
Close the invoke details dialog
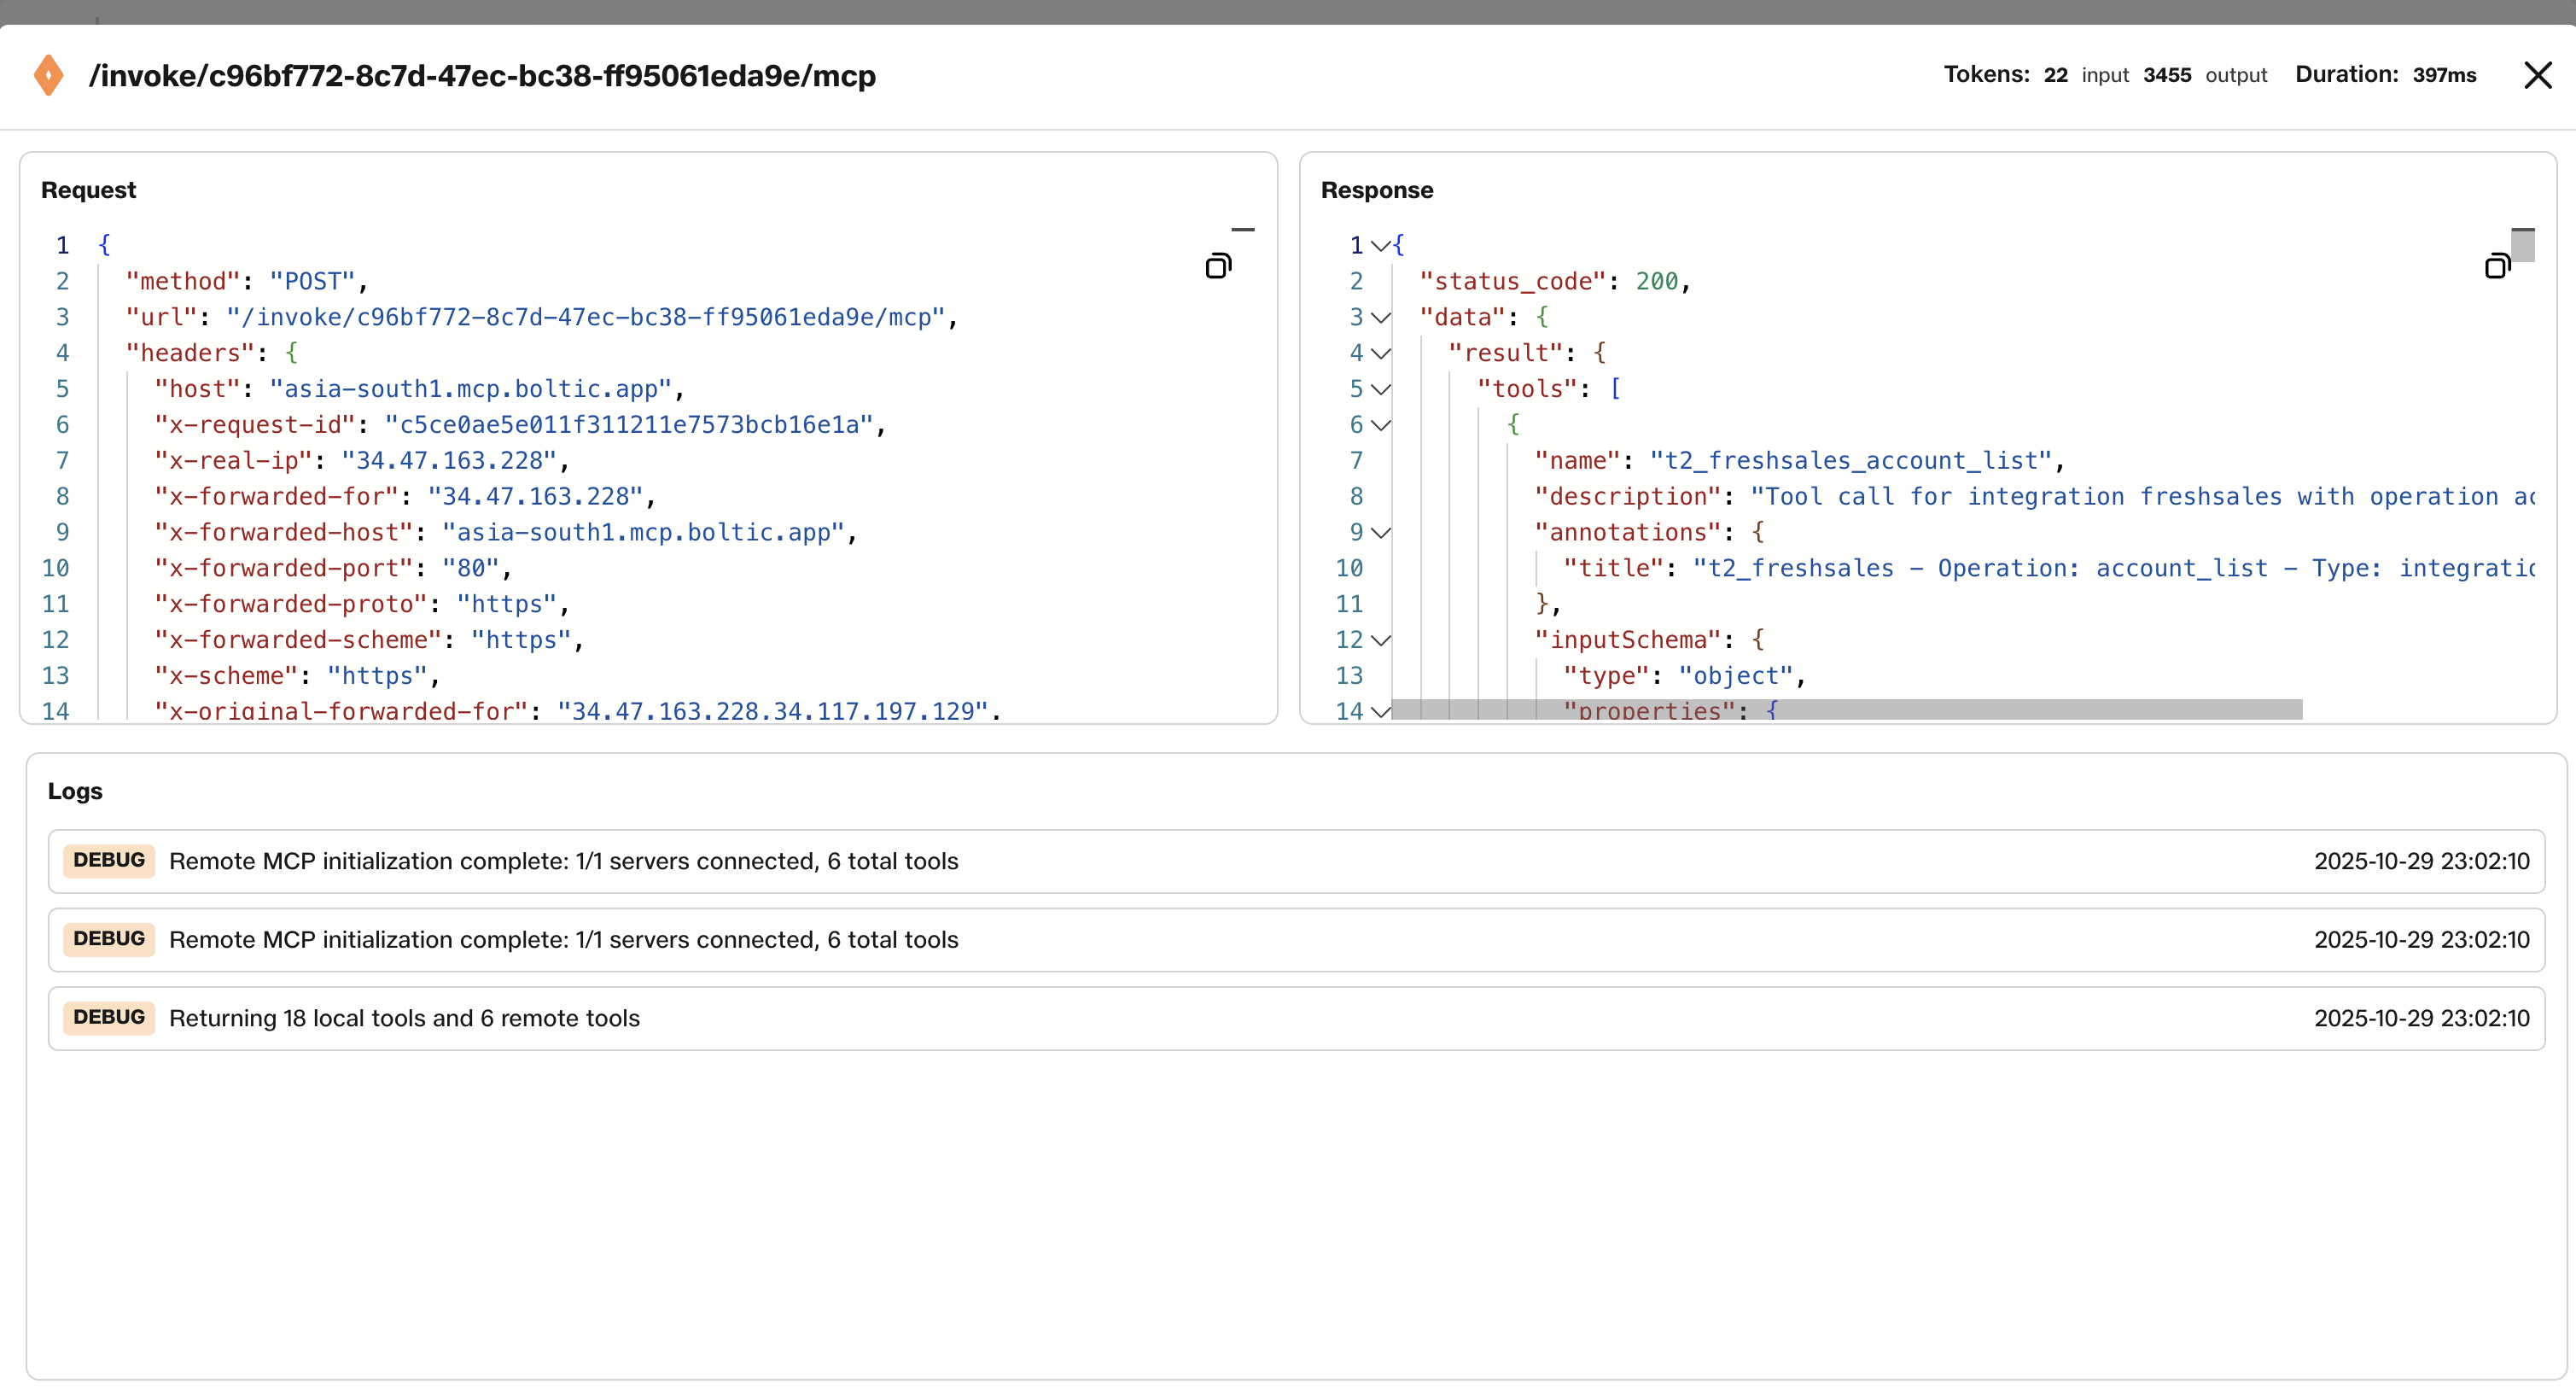tap(2537, 75)
